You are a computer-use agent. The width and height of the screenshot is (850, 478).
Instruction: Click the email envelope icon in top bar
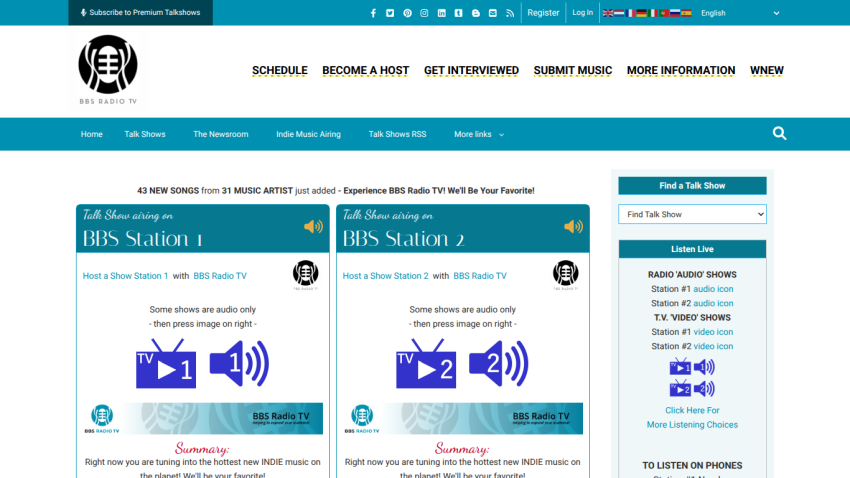(493, 13)
